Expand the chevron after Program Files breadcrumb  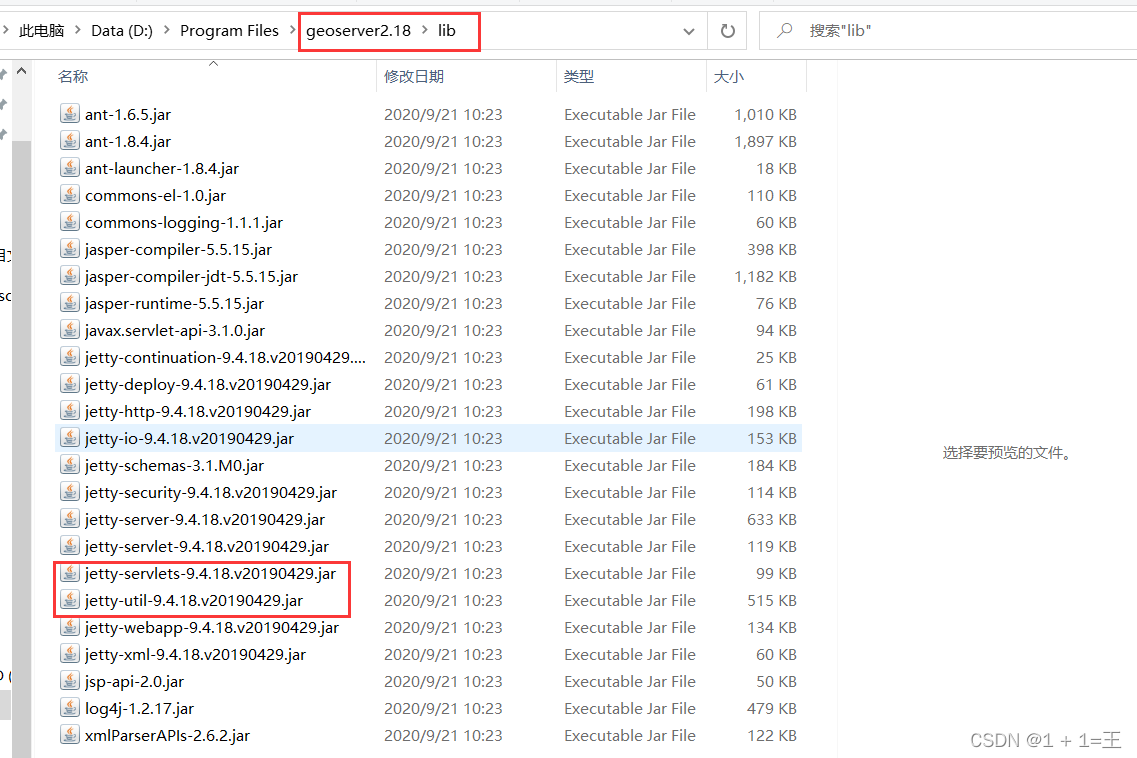pyautogui.click(x=293, y=30)
